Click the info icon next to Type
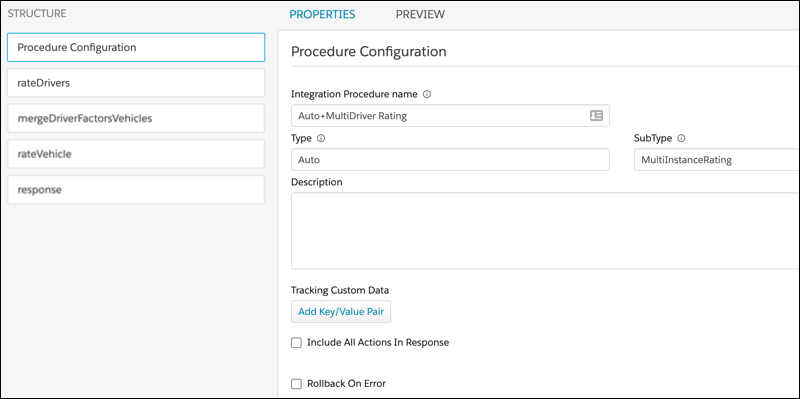The height and width of the screenshot is (399, 800). coord(321,138)
